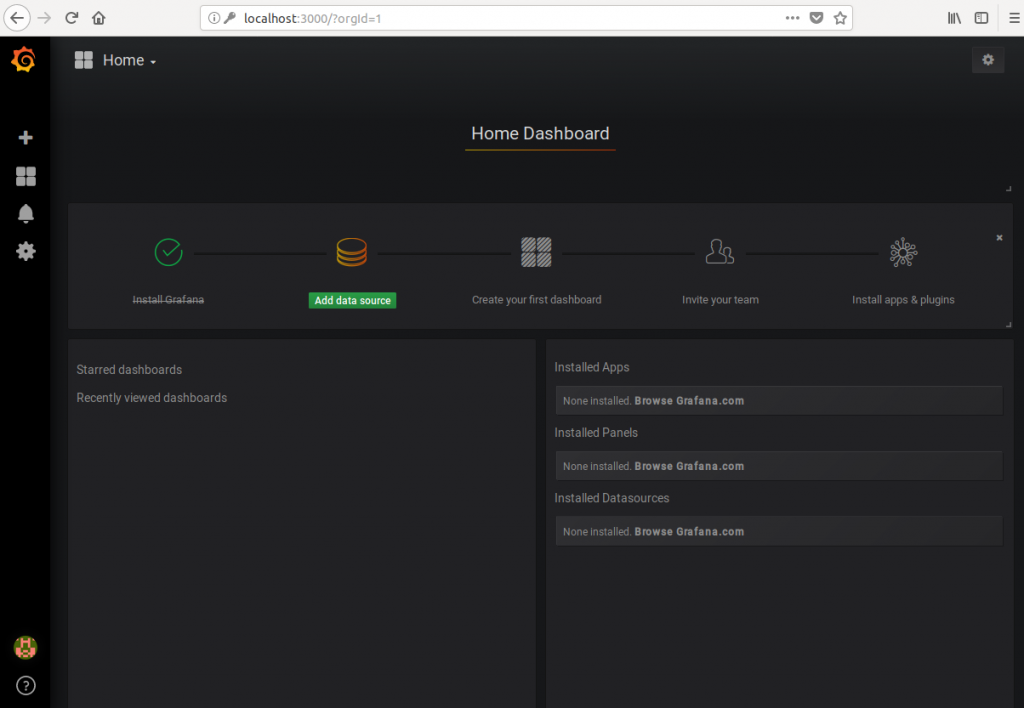The height and width of the screenshot is (708, 1024).
Task: Click the Starred dashboards heading
Action: pyautogui.click(x=129, y=370)
